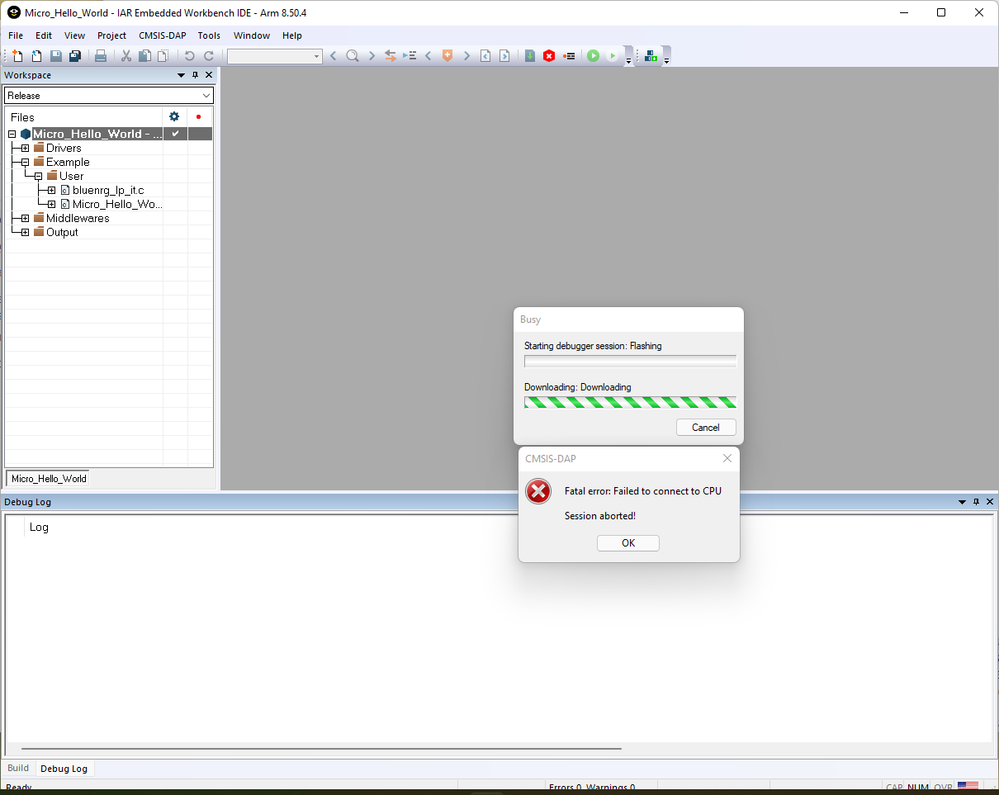Click the toolbar overflow arrow after debug icons
The width and height of the screenshot is (999, 795).
[628, 61]
